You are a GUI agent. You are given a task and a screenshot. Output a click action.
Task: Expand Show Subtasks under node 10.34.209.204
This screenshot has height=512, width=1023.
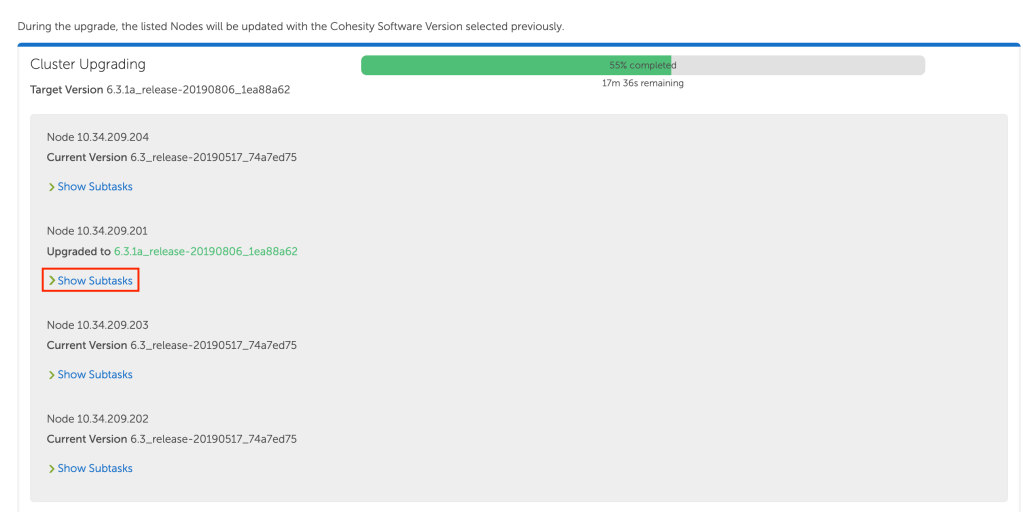click(x=95, y=187)
